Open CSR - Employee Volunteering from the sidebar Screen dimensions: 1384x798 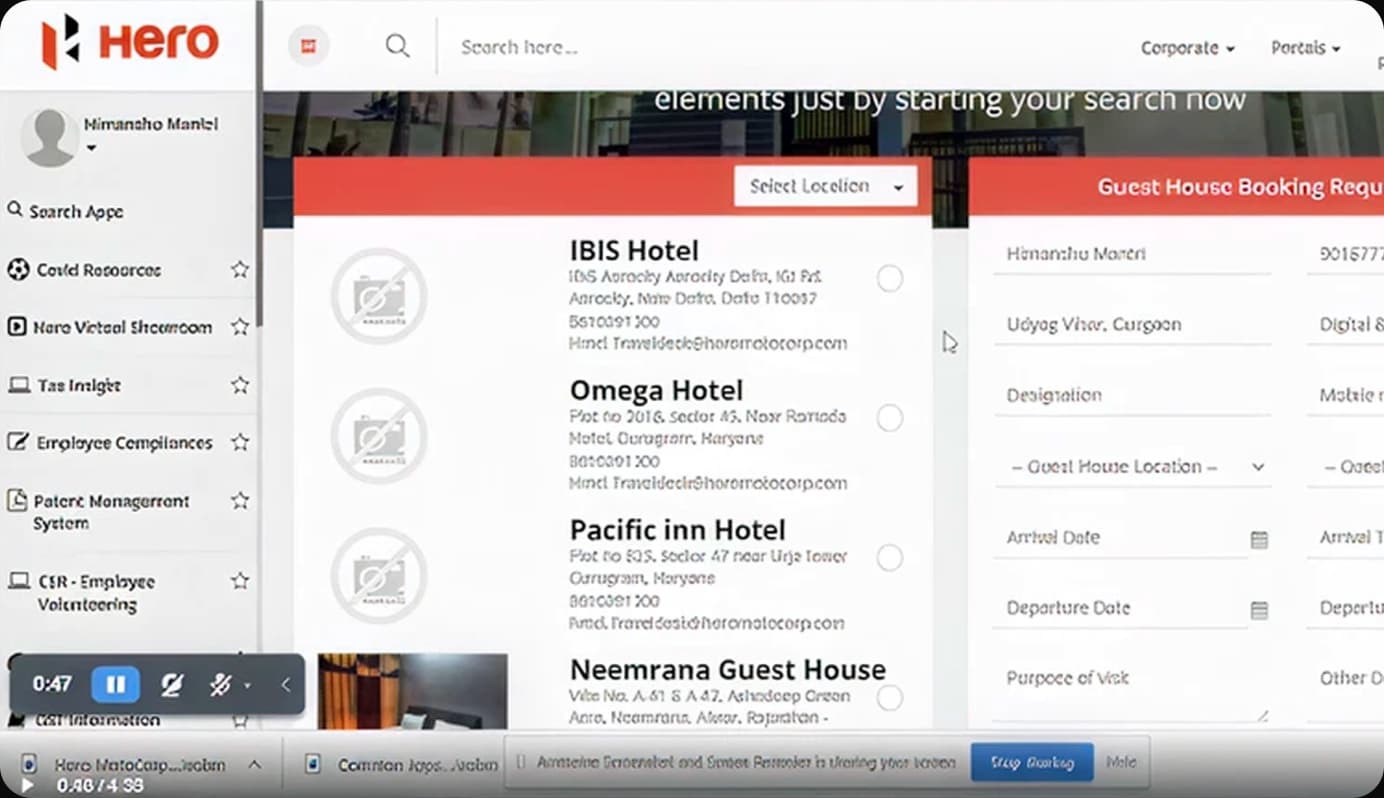point(96,593)
